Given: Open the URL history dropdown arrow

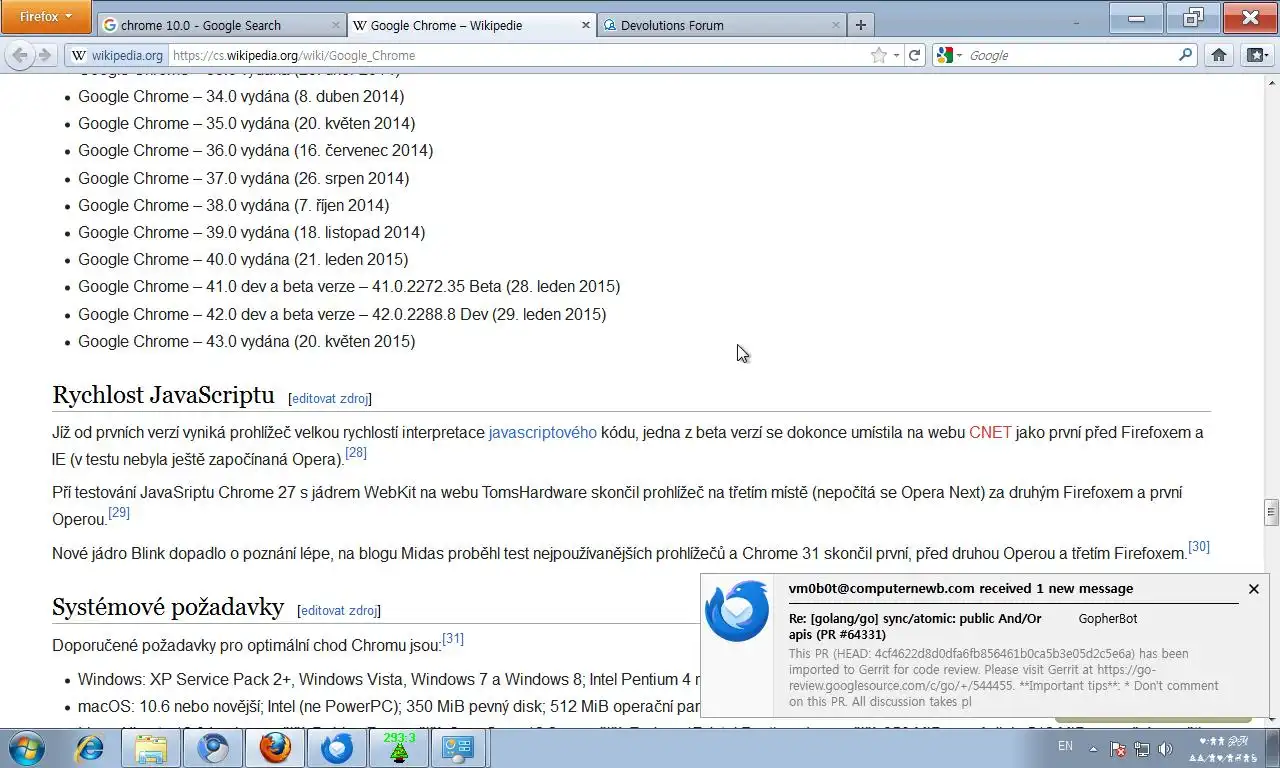Looking at the screenshot, I should tap(896, 55).
